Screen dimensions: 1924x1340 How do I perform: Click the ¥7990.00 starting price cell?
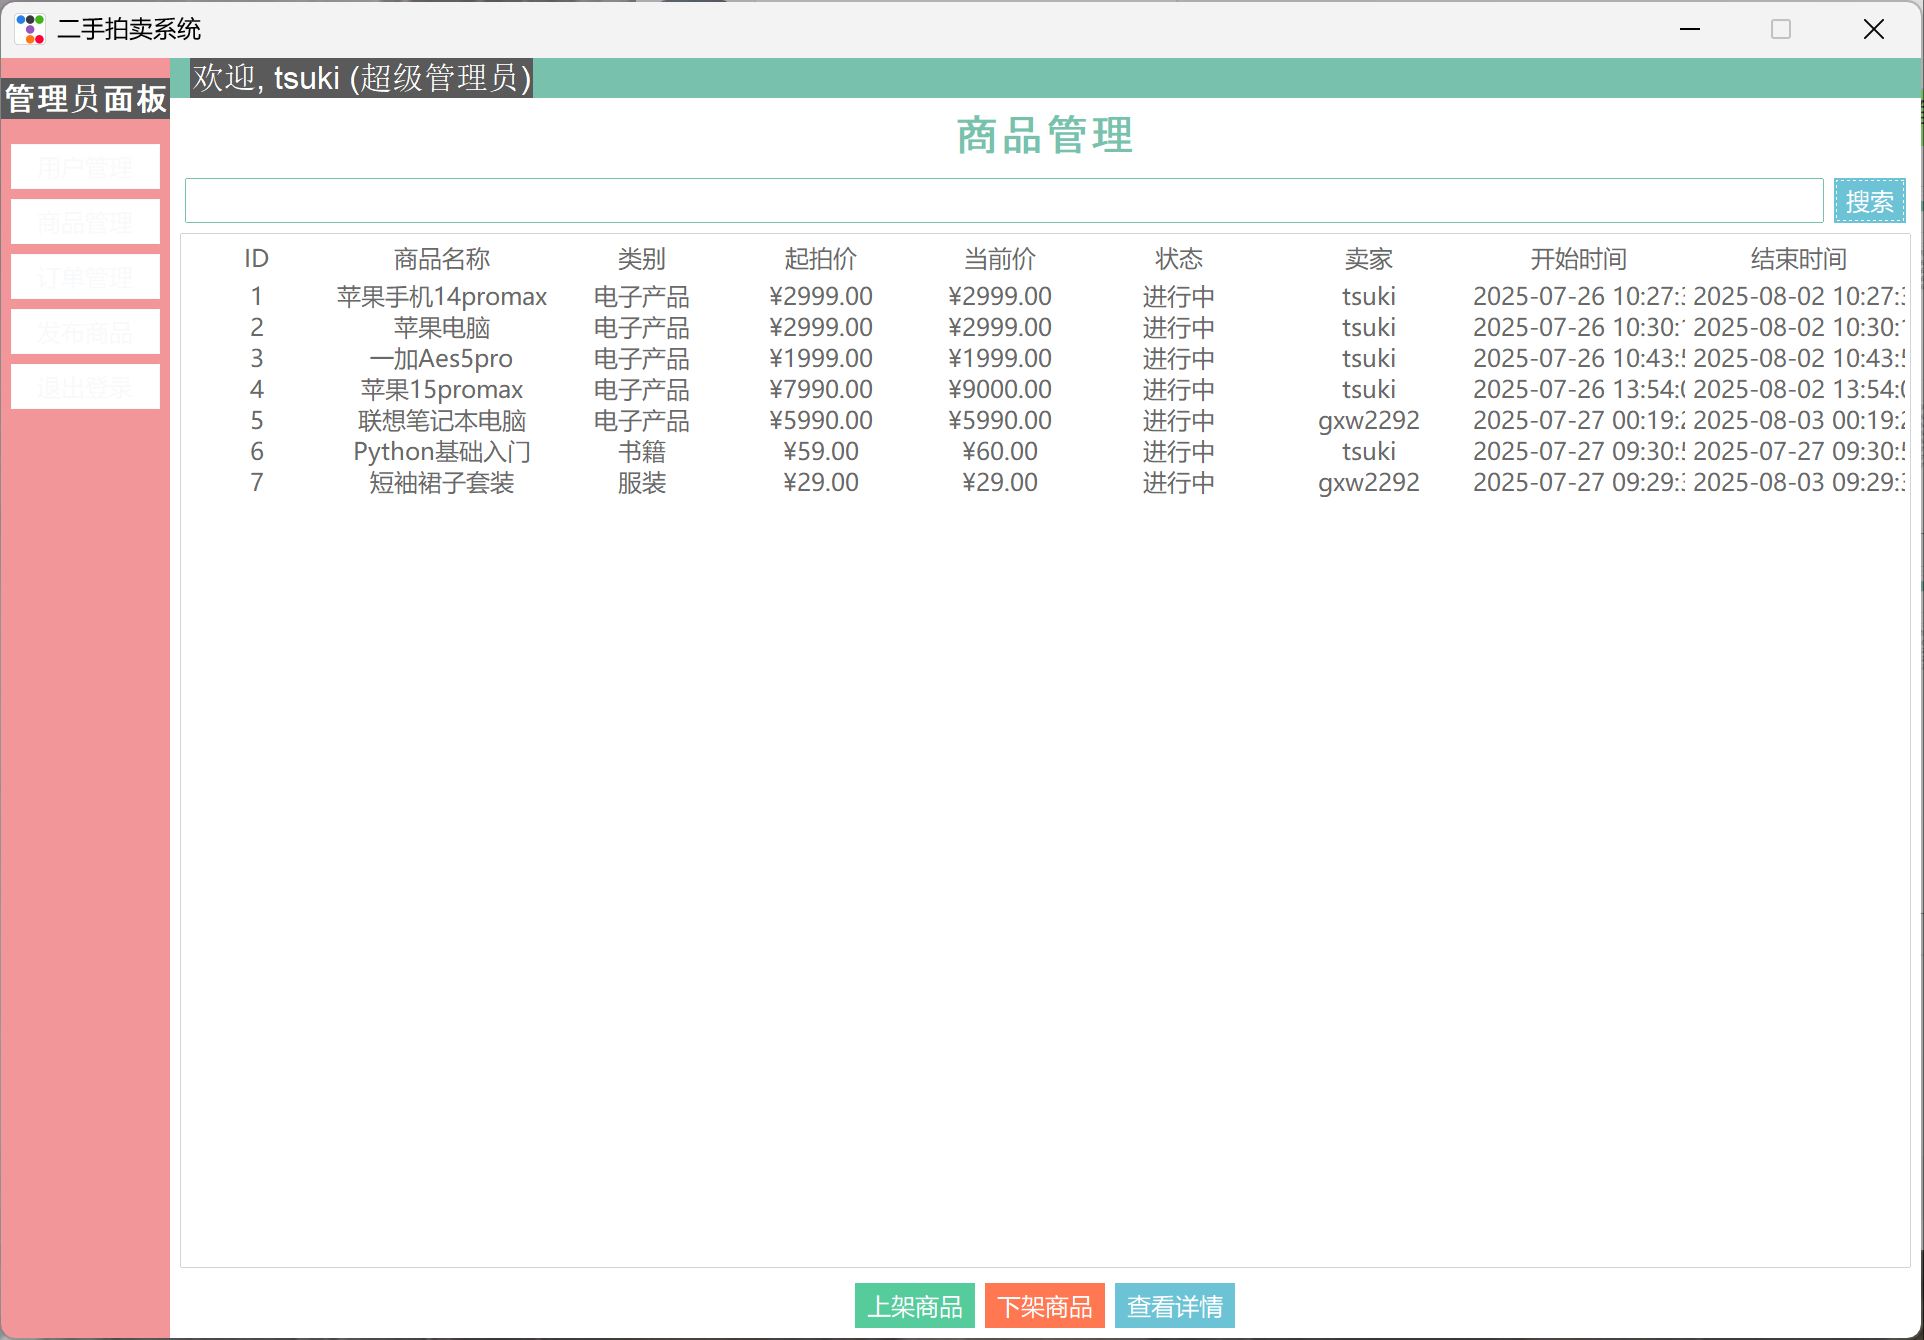point(821,390)
